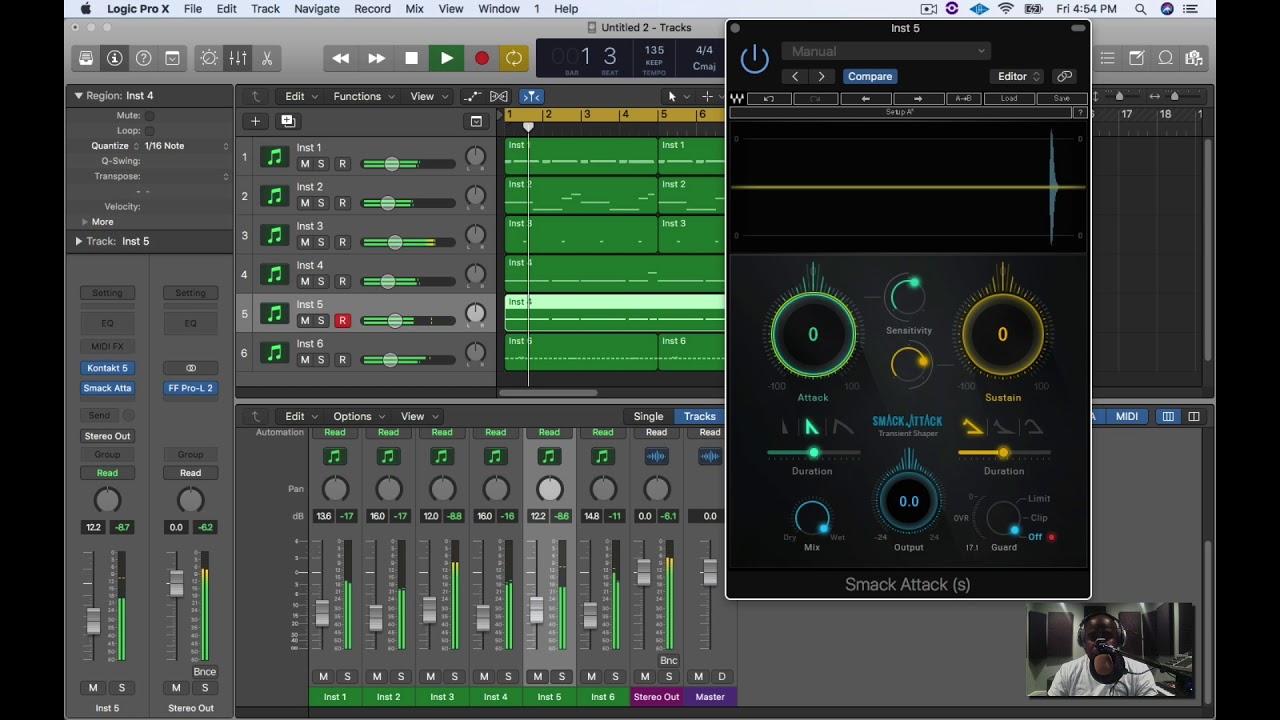Screen dimensions: 1280x720
Task: Add new track with plus button
Action: click(x=255, y=121)
